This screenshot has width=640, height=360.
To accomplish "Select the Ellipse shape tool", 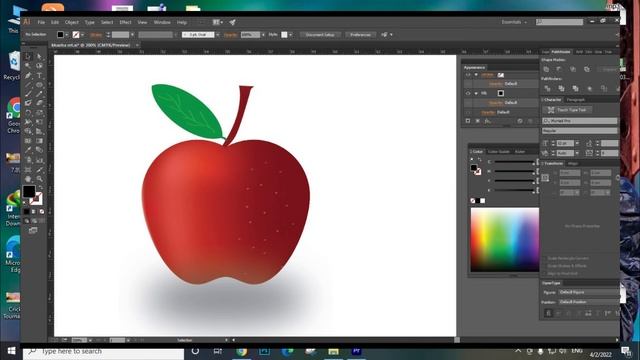I will point(39,85).
